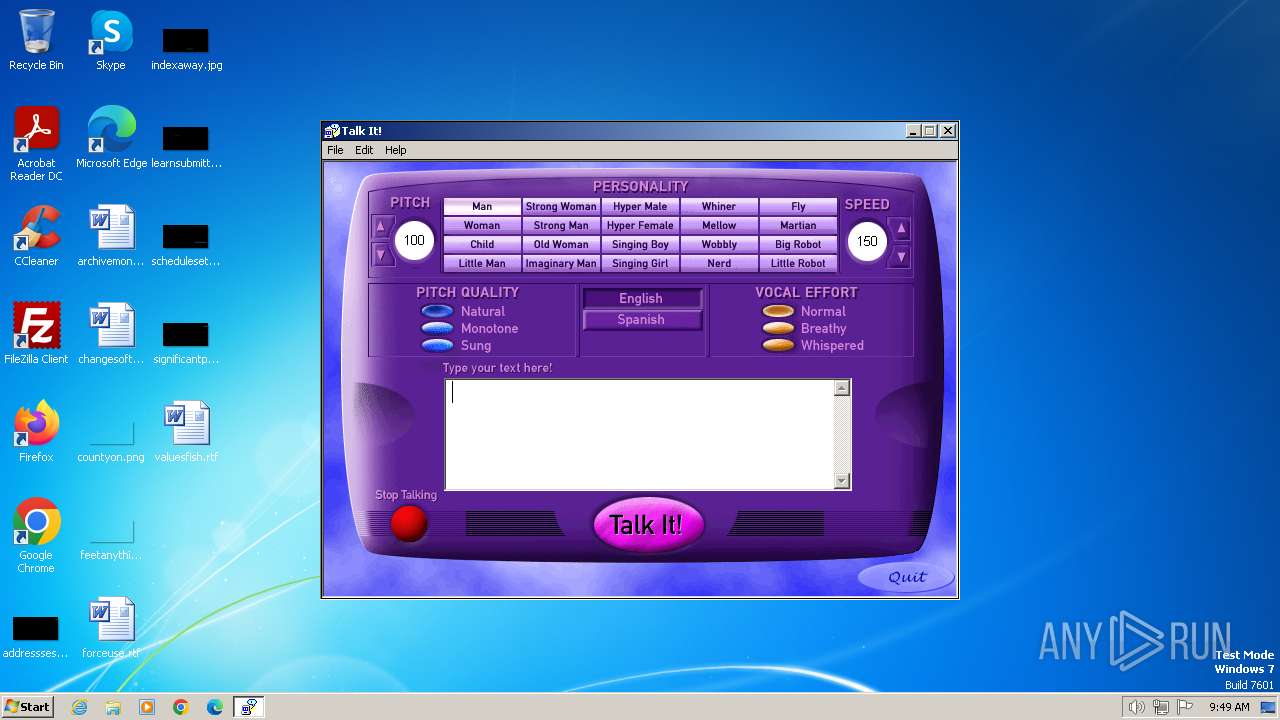The height and width of the screenshot is (720, 1280).
Task: Open the Recycle Bin desktop icon
Action: click(36, 40)
